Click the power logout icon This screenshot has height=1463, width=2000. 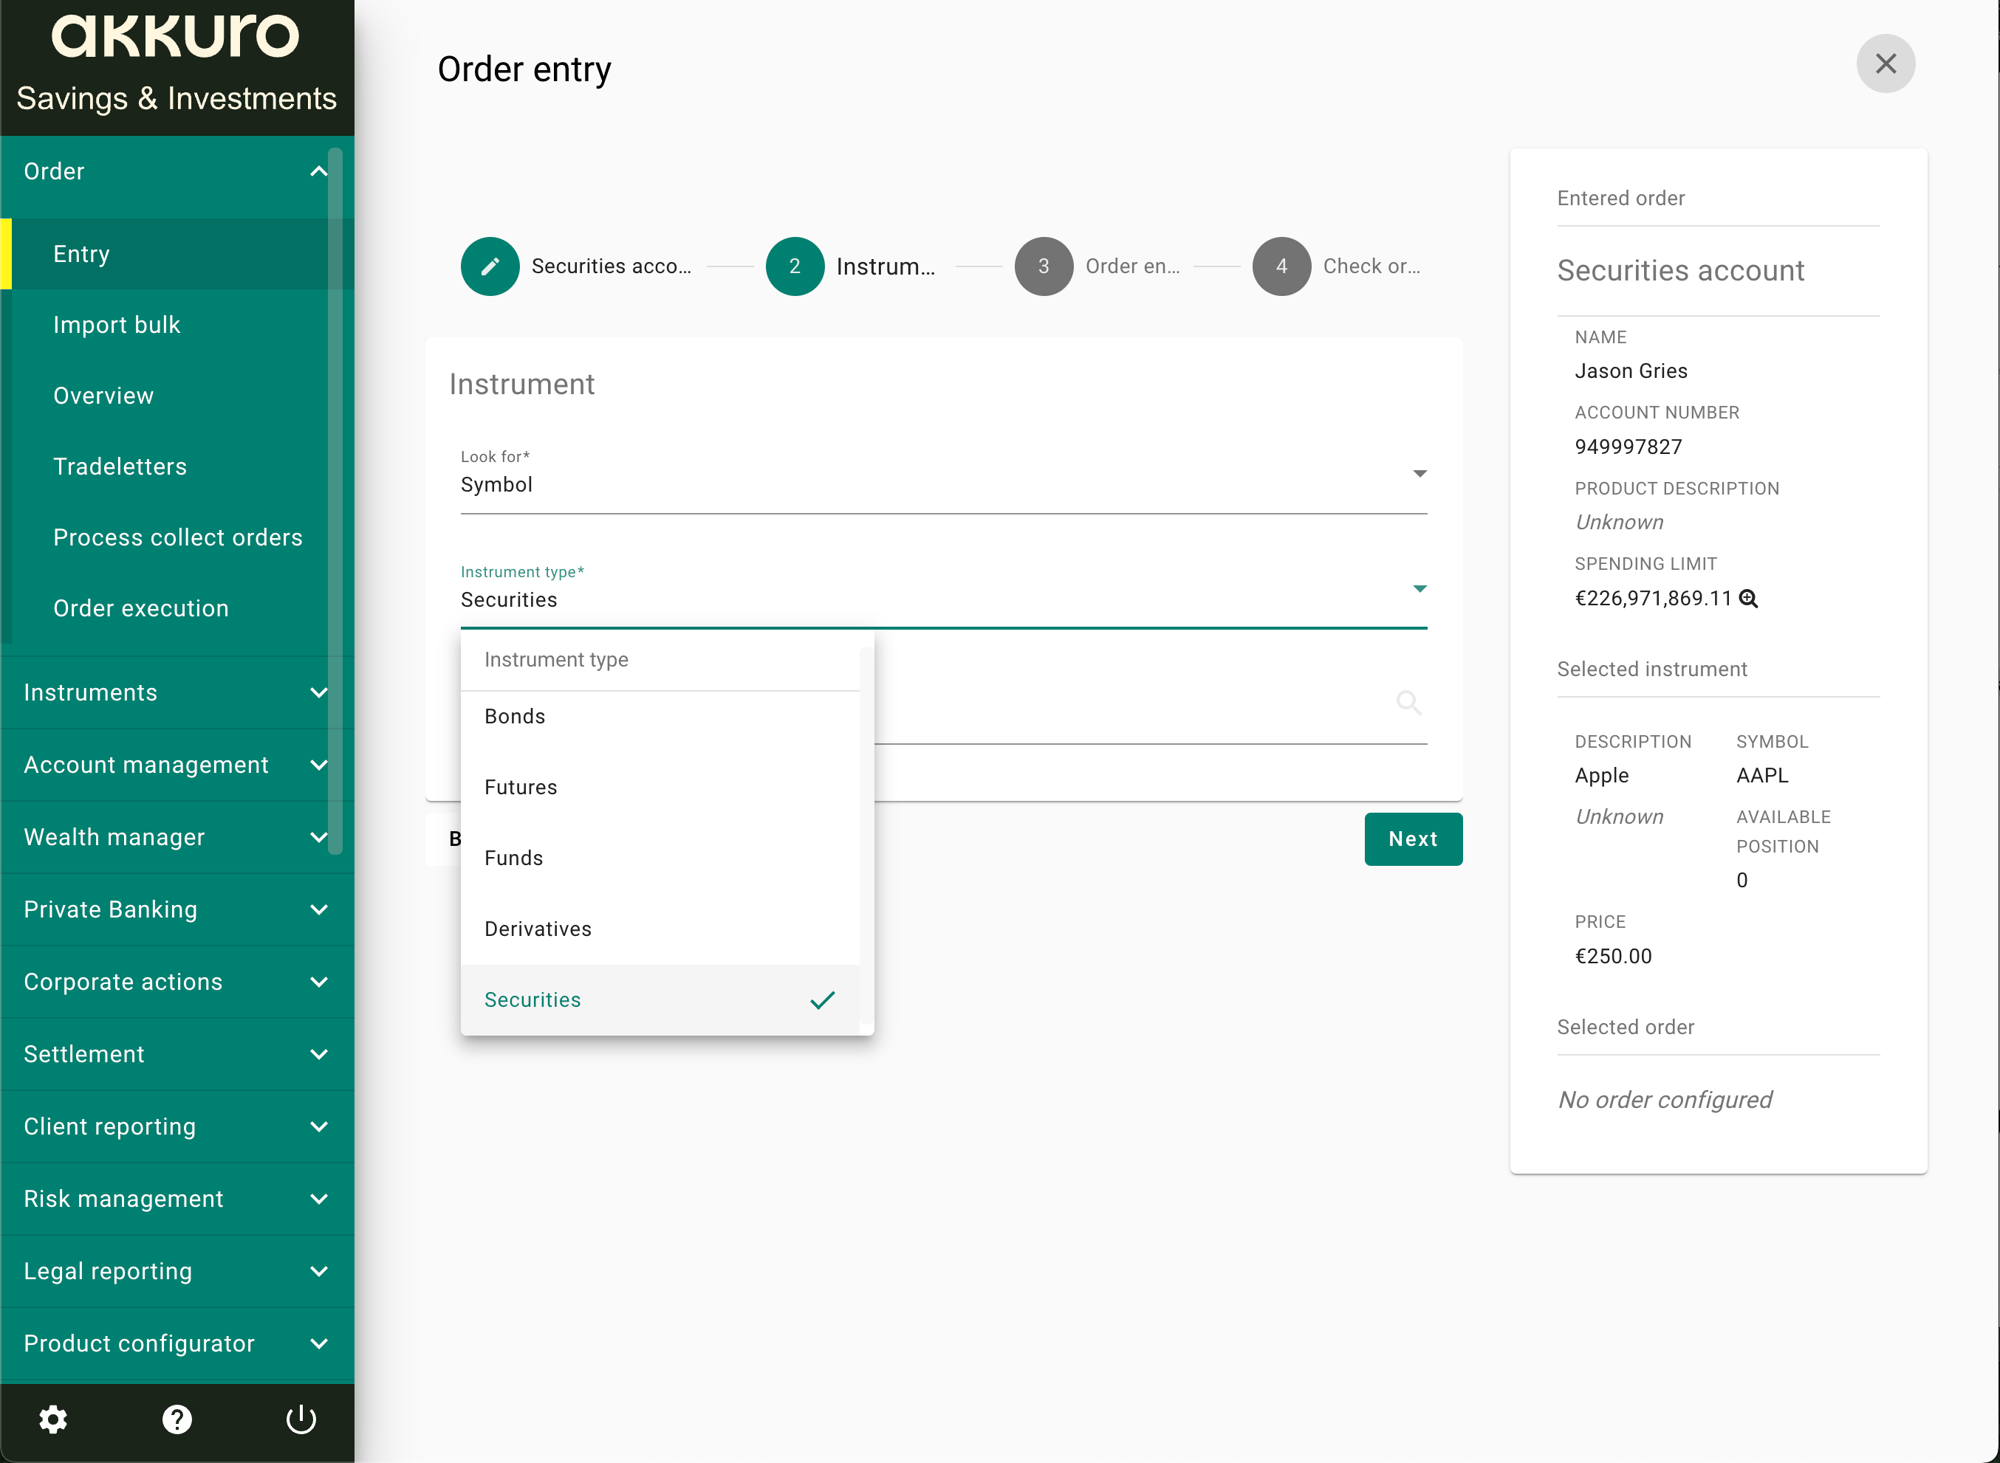tap(301, 1419)
